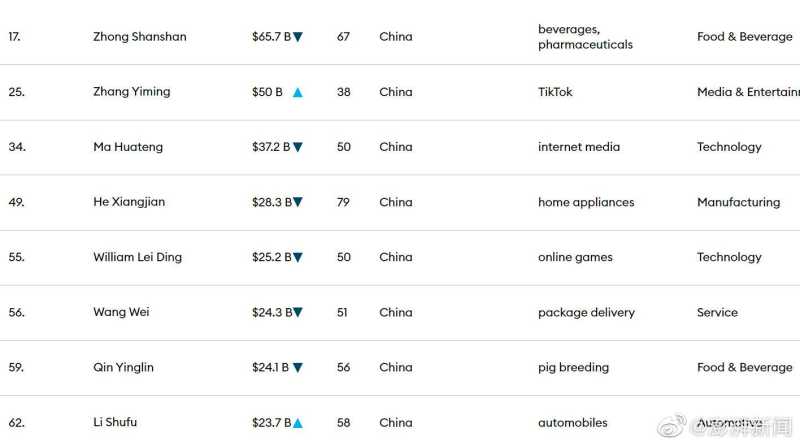
Task: Click the down arrow beside $65.7 B
Action: point(297,37)
